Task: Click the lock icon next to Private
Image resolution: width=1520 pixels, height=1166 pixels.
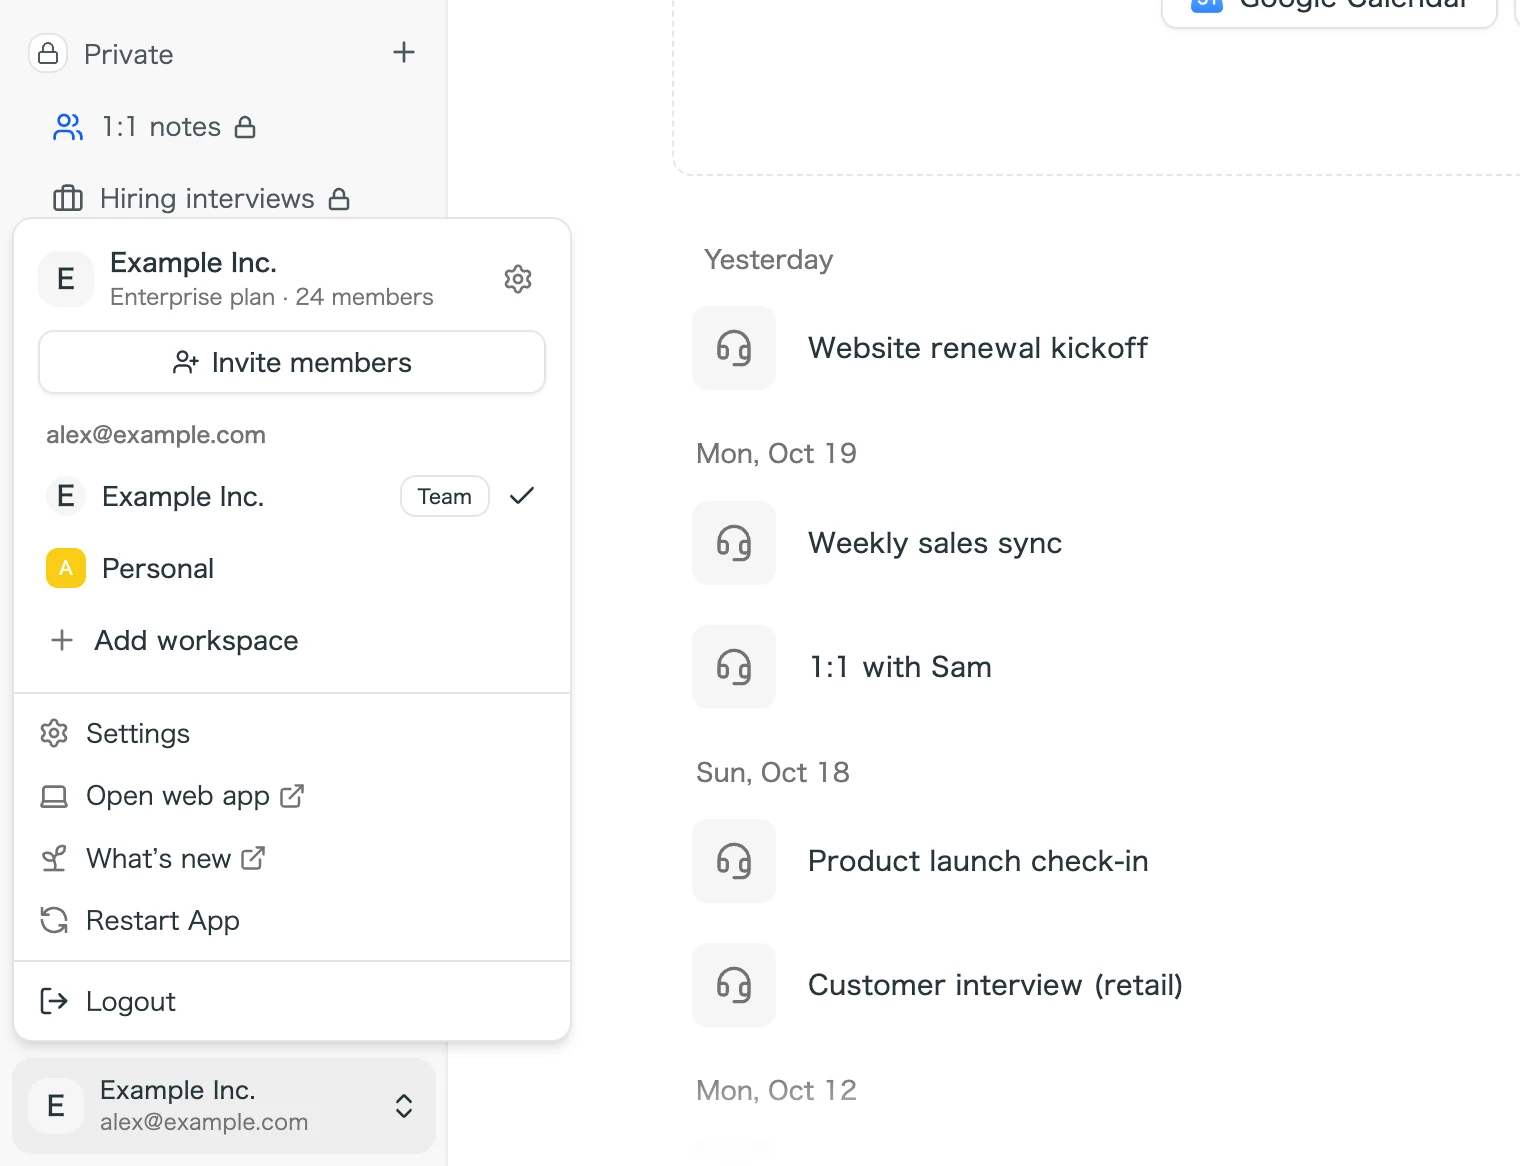Action: (x=48, y=54)
